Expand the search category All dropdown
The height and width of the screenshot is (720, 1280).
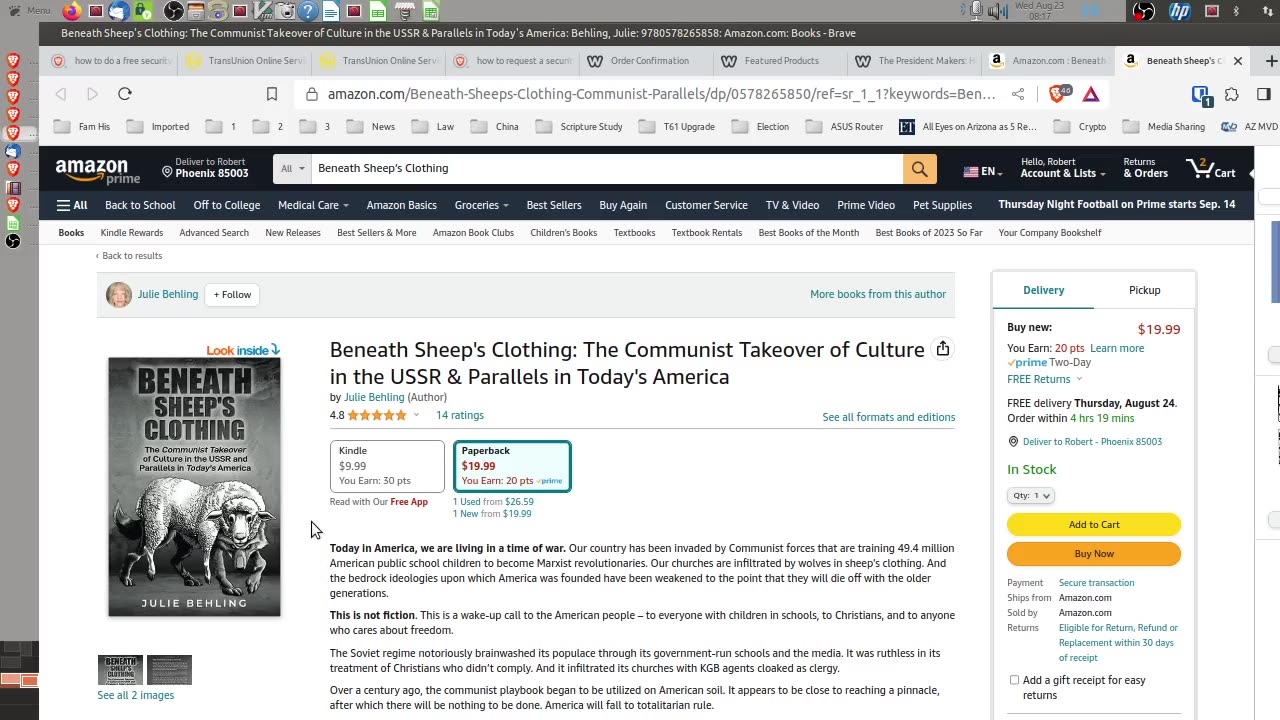click(292, 169)
